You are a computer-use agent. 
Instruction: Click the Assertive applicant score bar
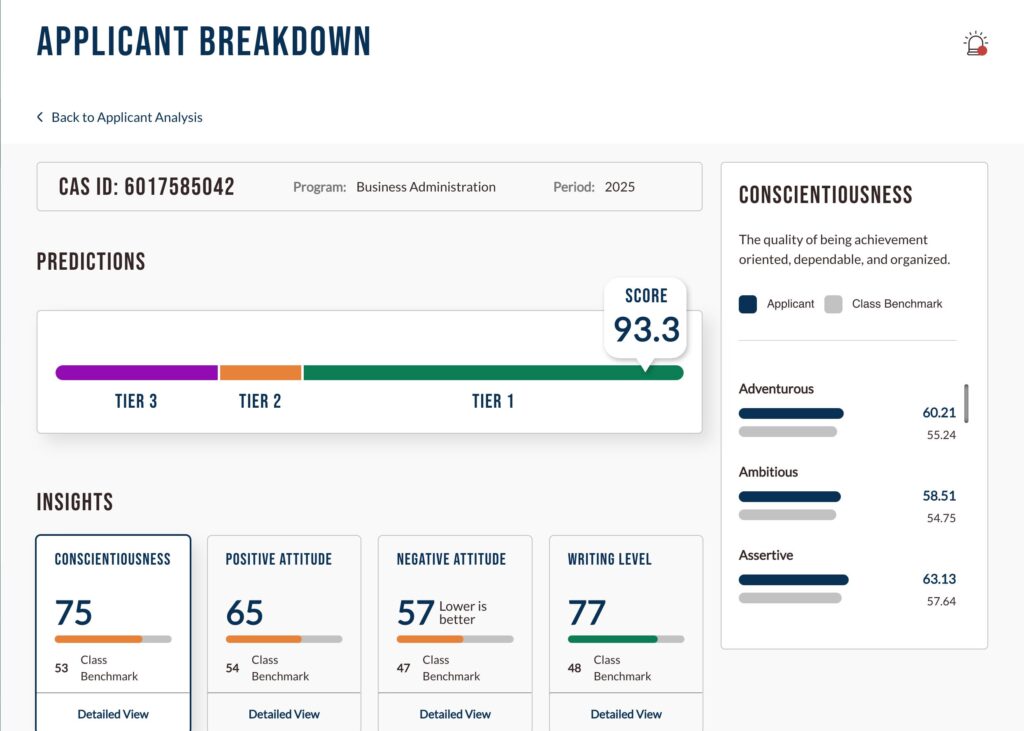pyautogui.click(x=793, y=579)
